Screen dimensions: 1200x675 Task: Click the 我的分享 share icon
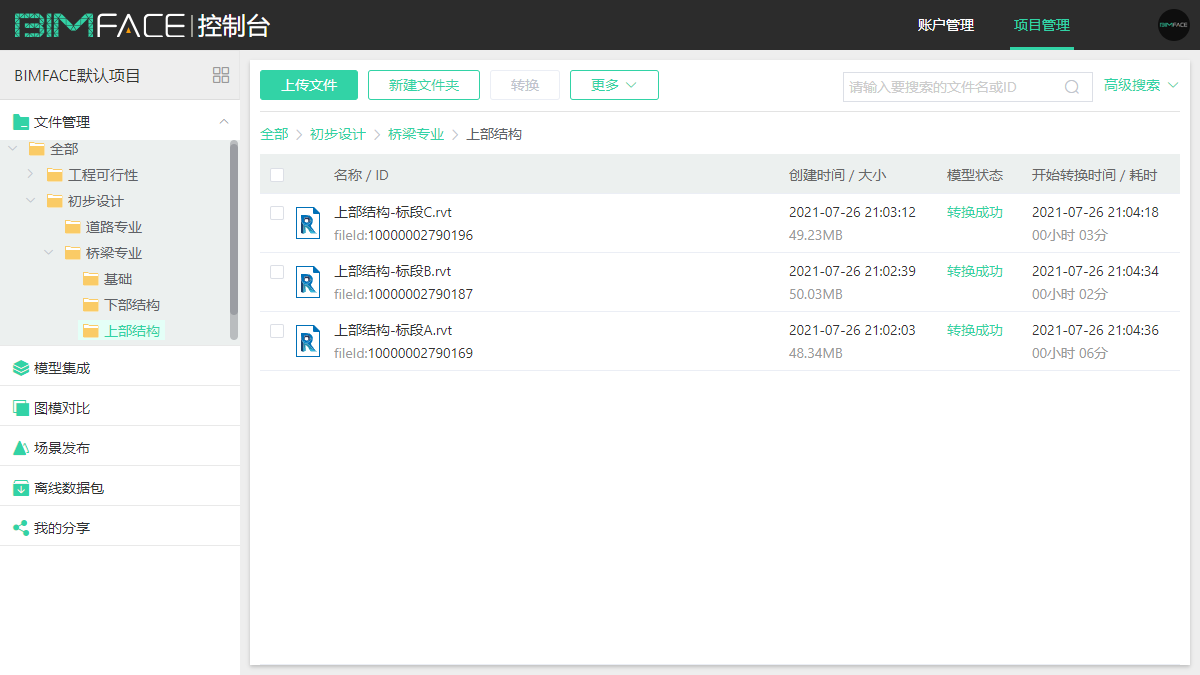click(21, 528)
